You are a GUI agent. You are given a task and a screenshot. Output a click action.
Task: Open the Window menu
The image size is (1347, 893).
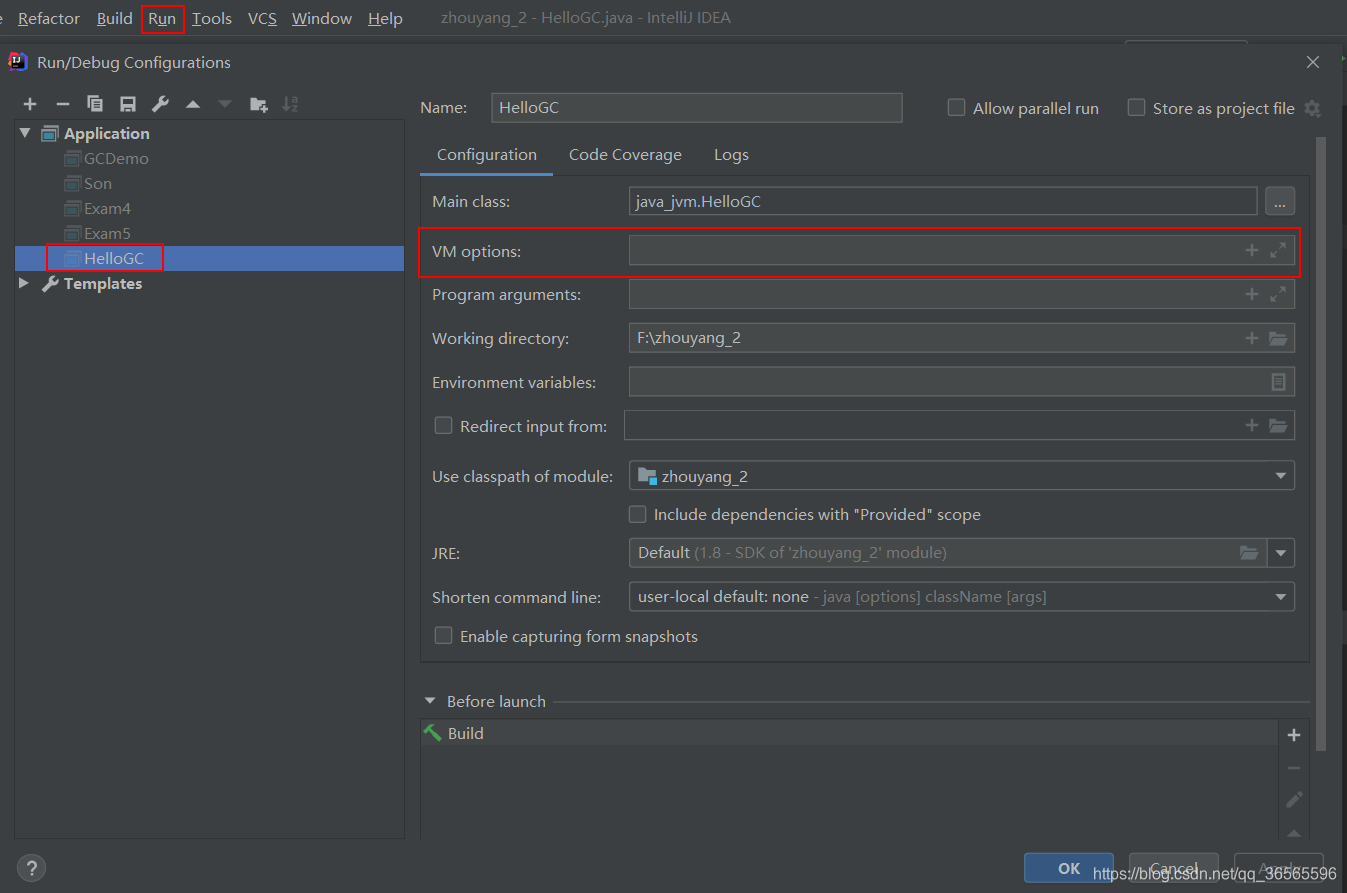click(x=322, y=18)
